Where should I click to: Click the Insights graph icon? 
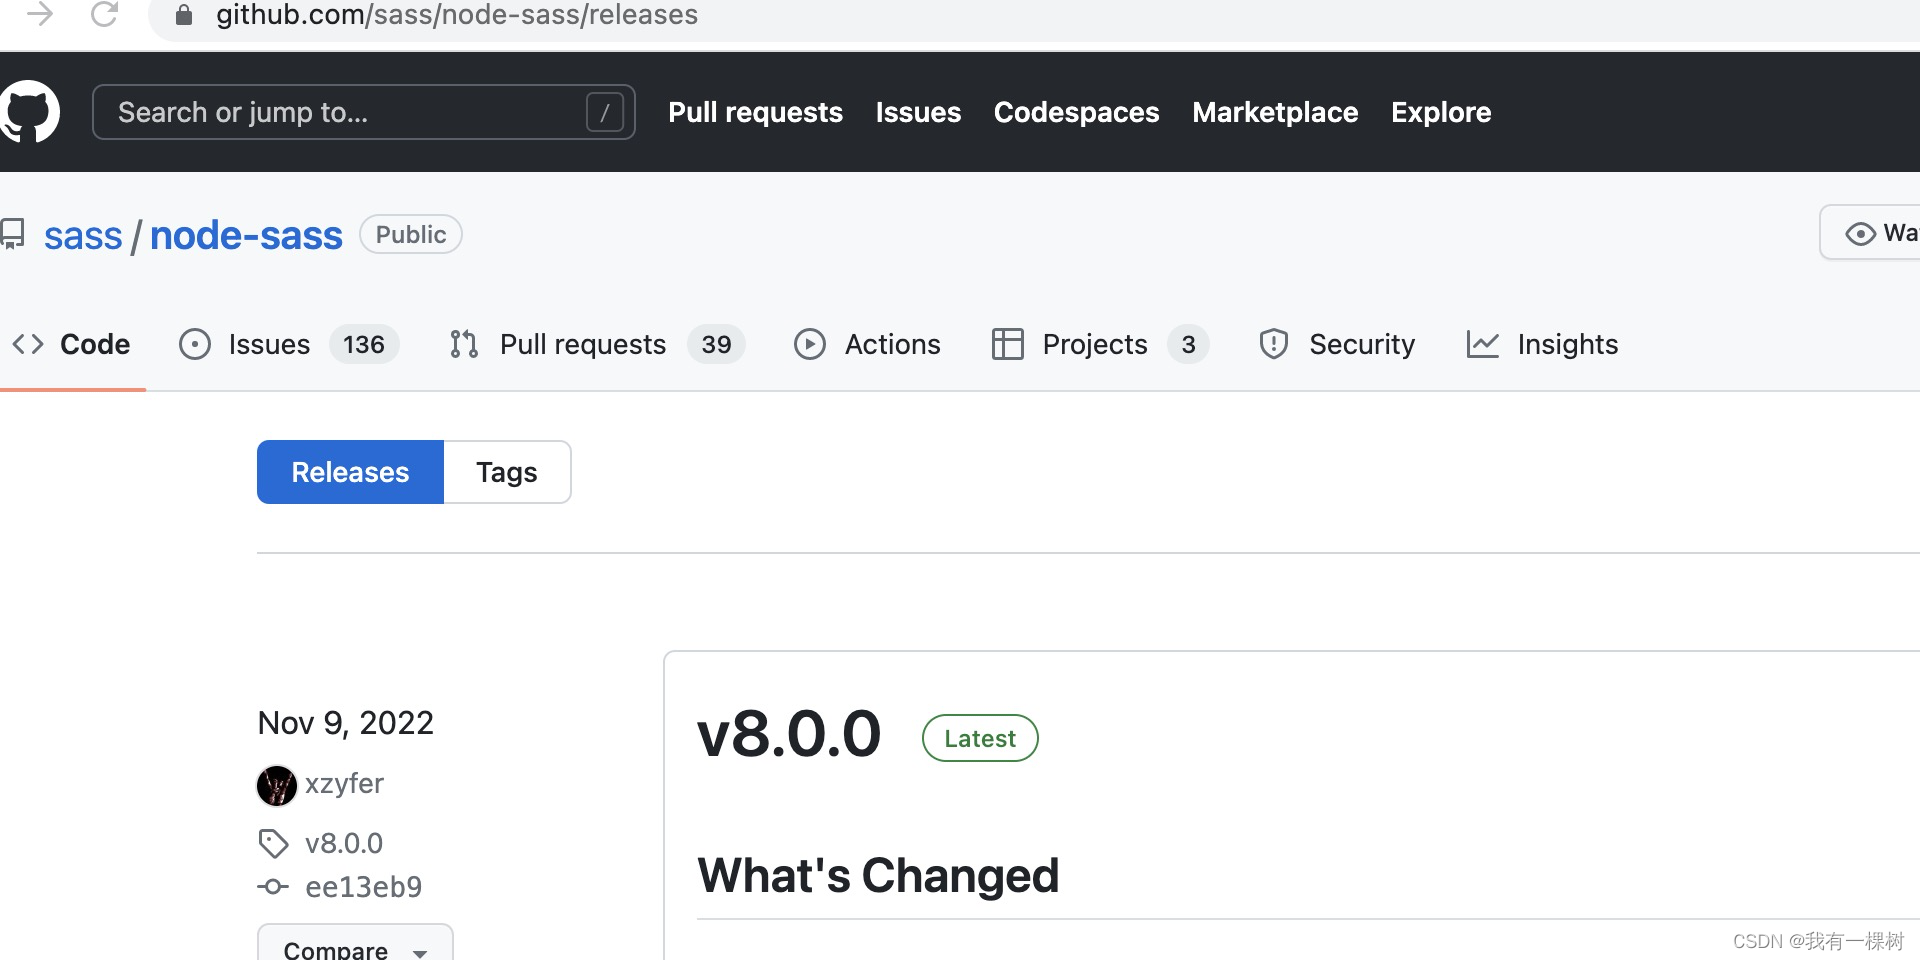pyautogui.click(x=1482, y=344)
